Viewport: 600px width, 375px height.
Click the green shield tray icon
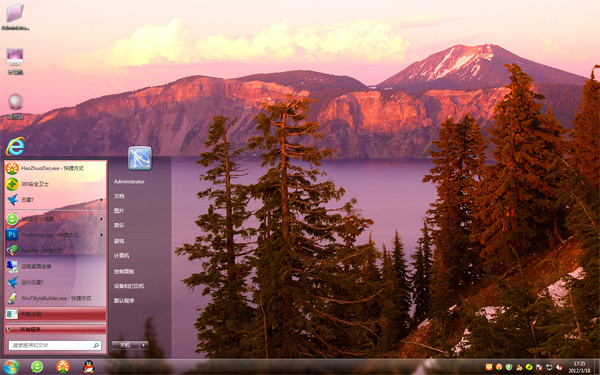509,367
